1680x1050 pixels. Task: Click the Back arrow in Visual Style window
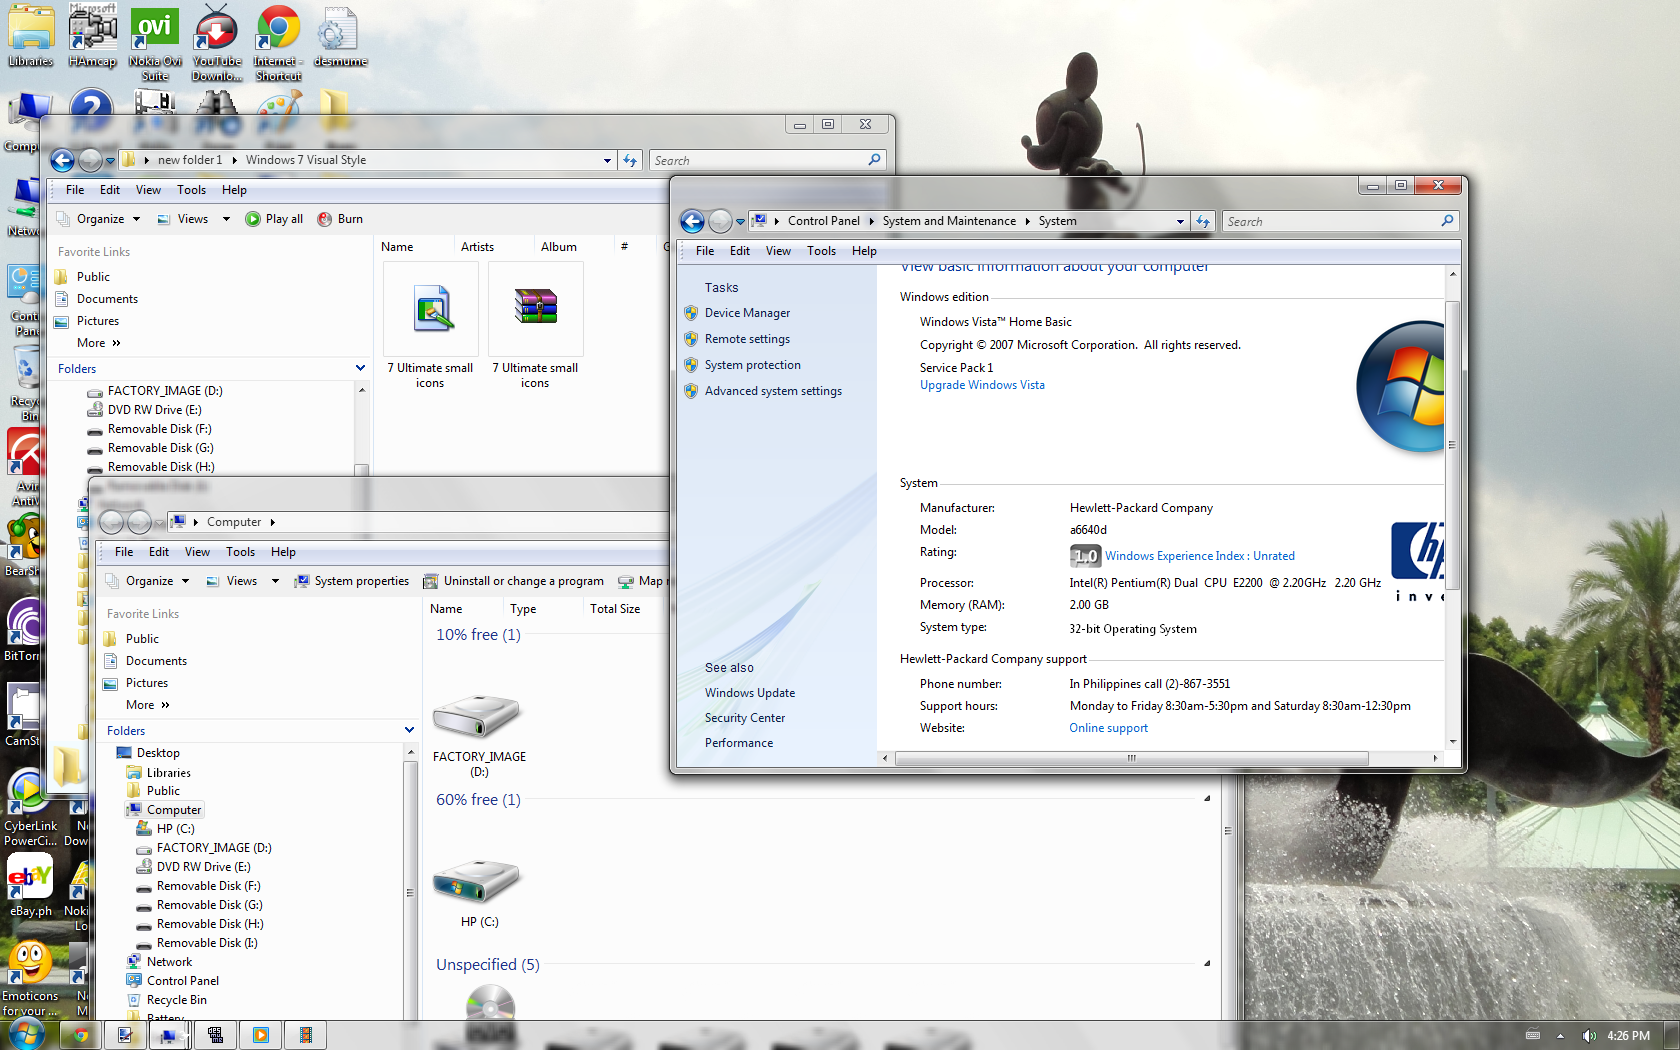pos(62,160)
